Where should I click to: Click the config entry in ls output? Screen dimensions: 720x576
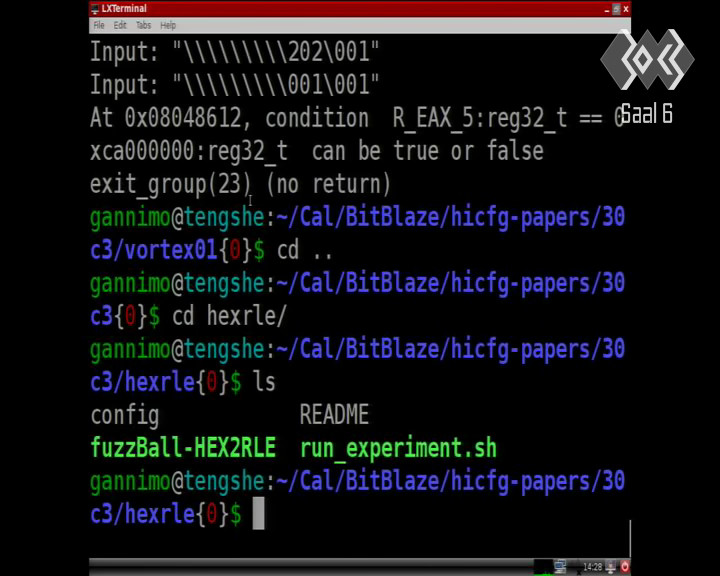125,415
